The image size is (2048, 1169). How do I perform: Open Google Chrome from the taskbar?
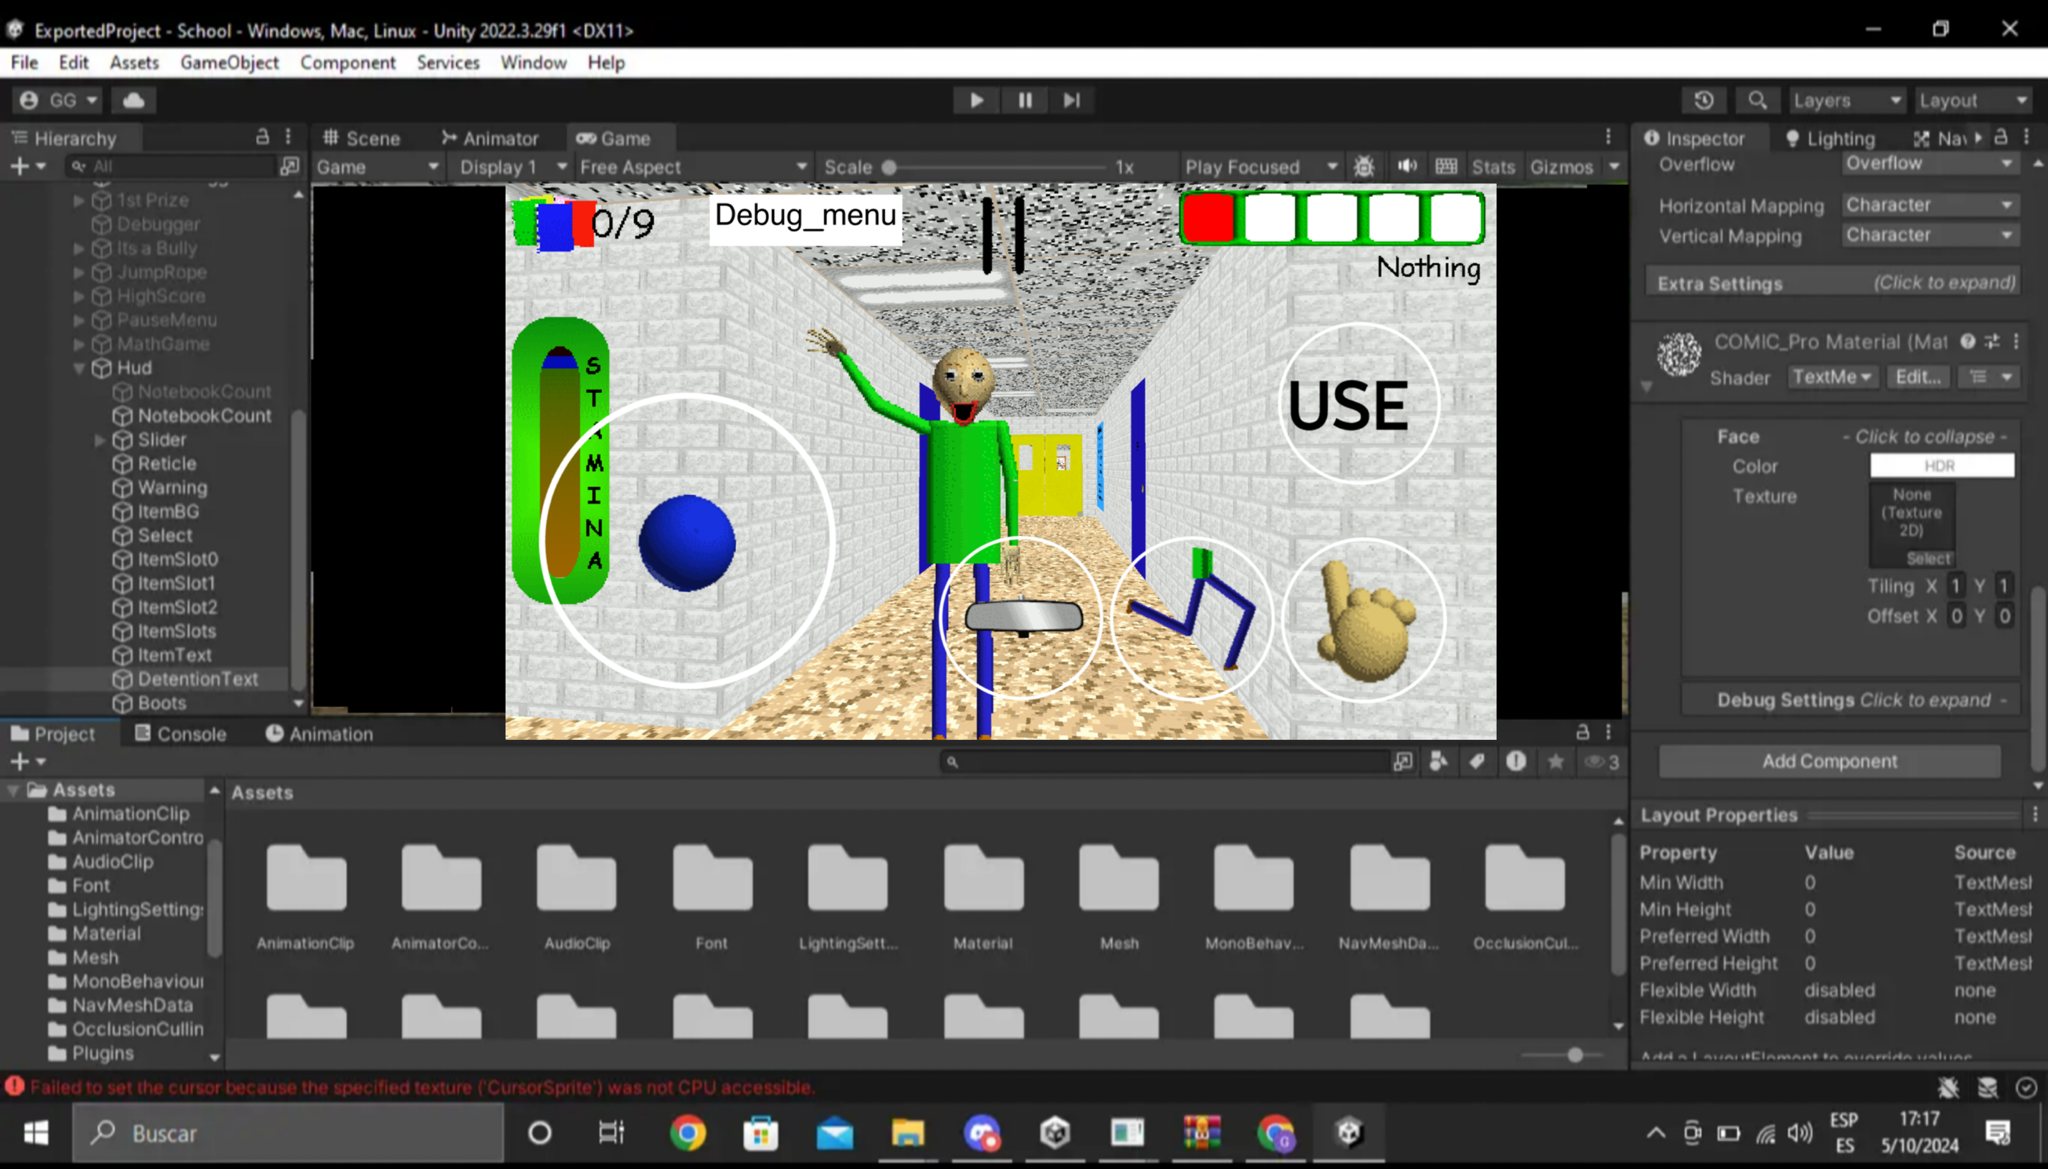click(x=688, y=1133)
